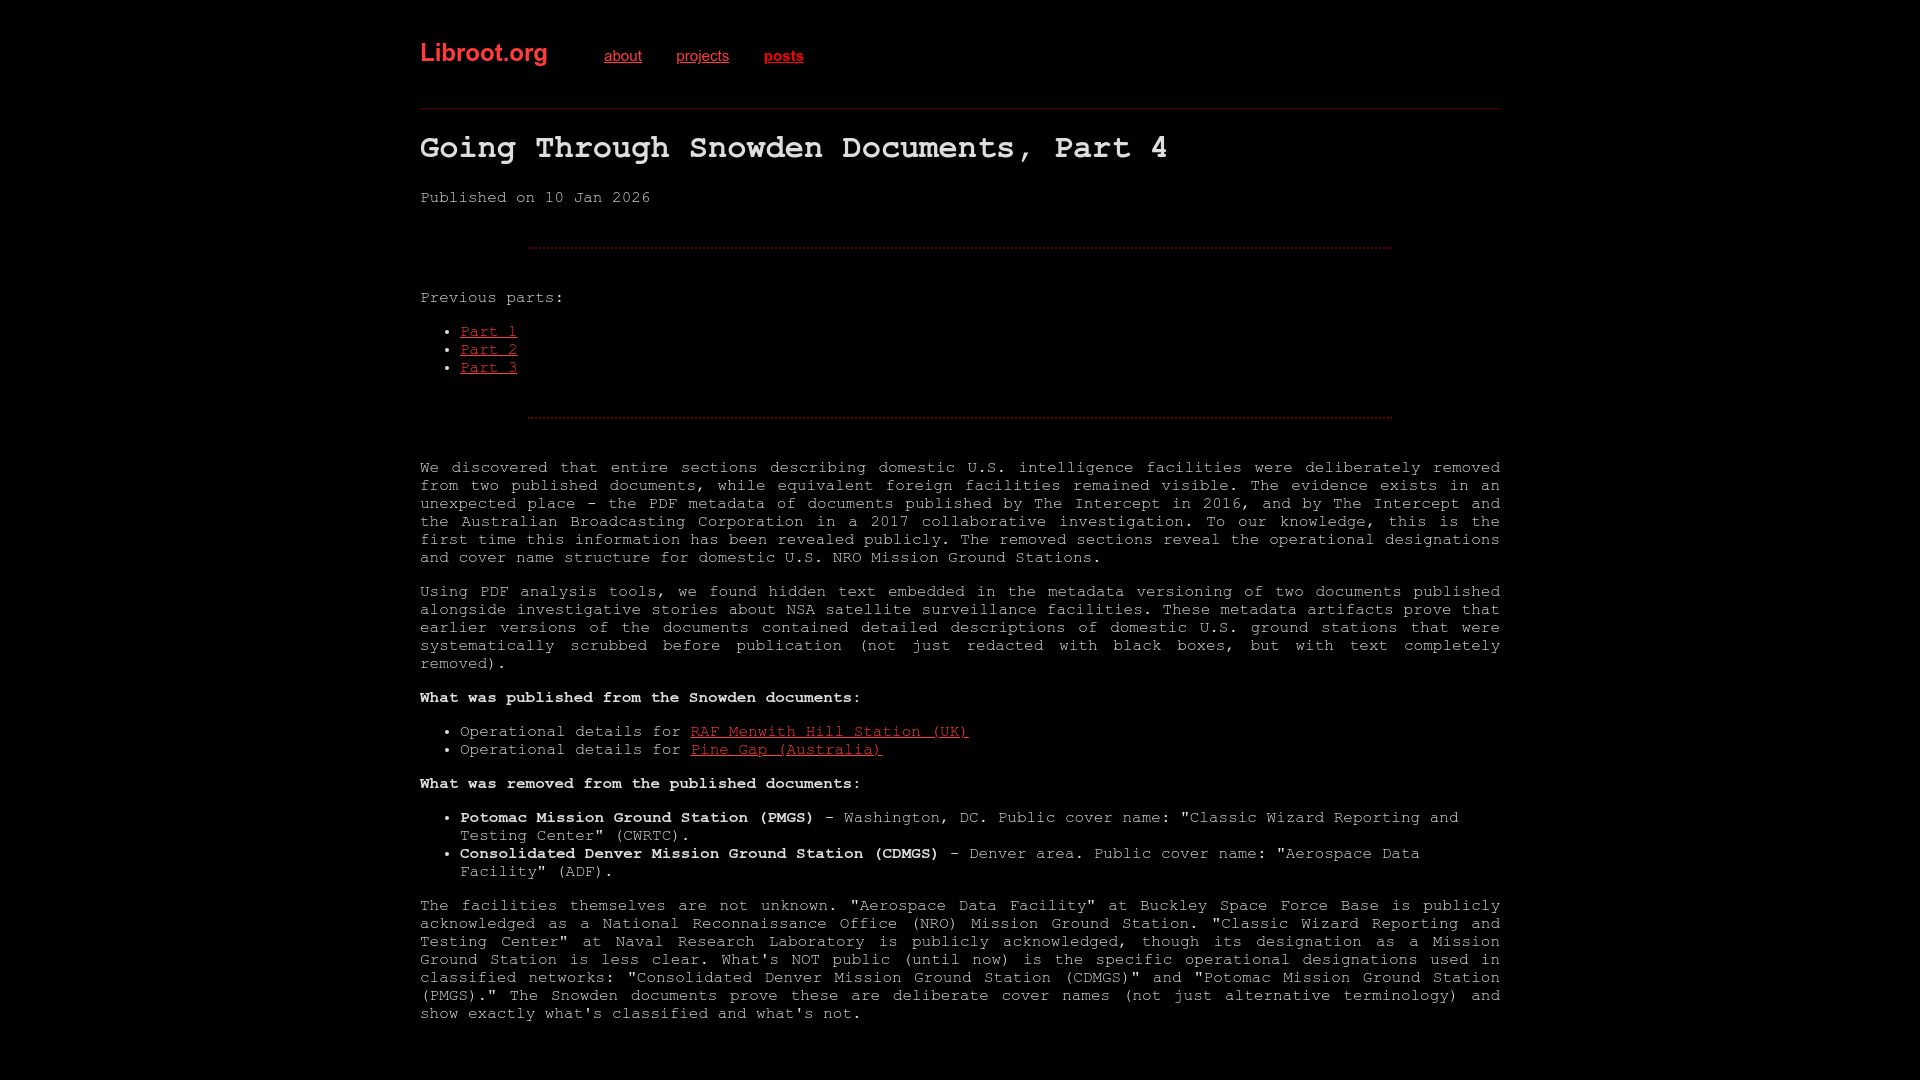Viewport: 1920px width, 1080px height.
Task: Follow RAF Menwith Hill Station (UK) link
Action: (x=829, y=732)
